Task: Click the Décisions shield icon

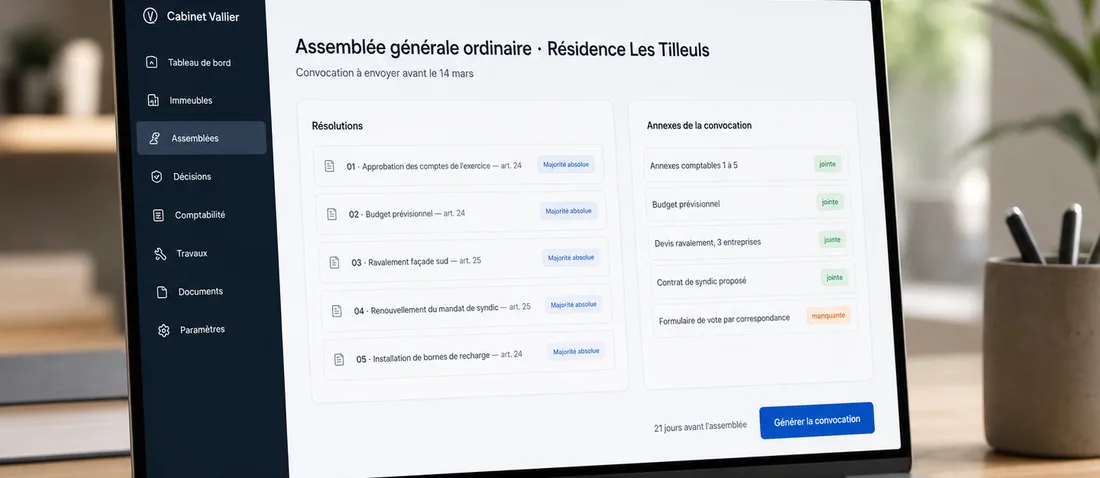Action: click(x=157, y=177)
